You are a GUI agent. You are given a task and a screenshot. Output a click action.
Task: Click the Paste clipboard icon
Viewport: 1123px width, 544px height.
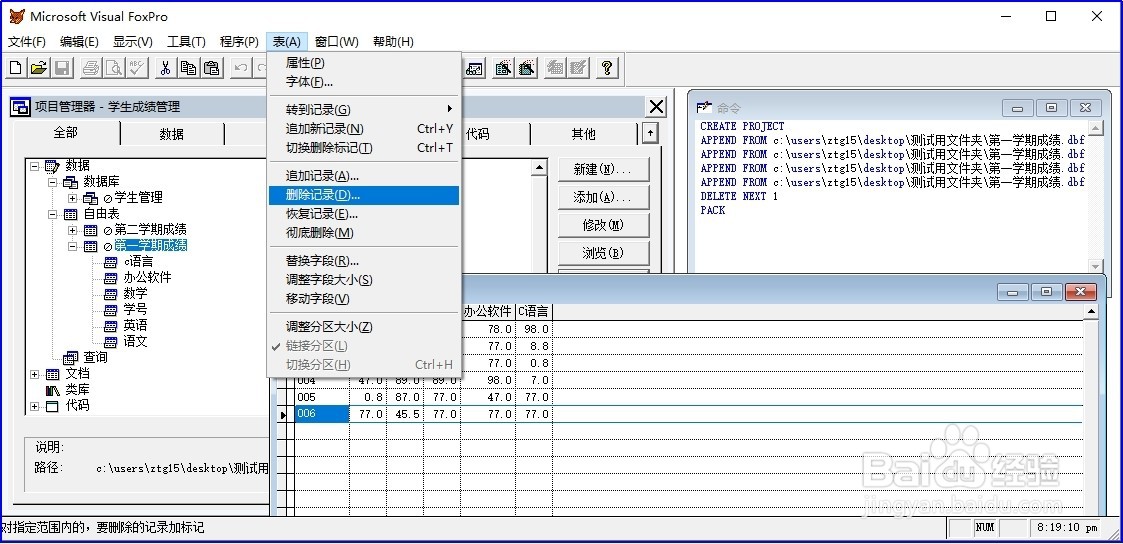click(211, 68)
